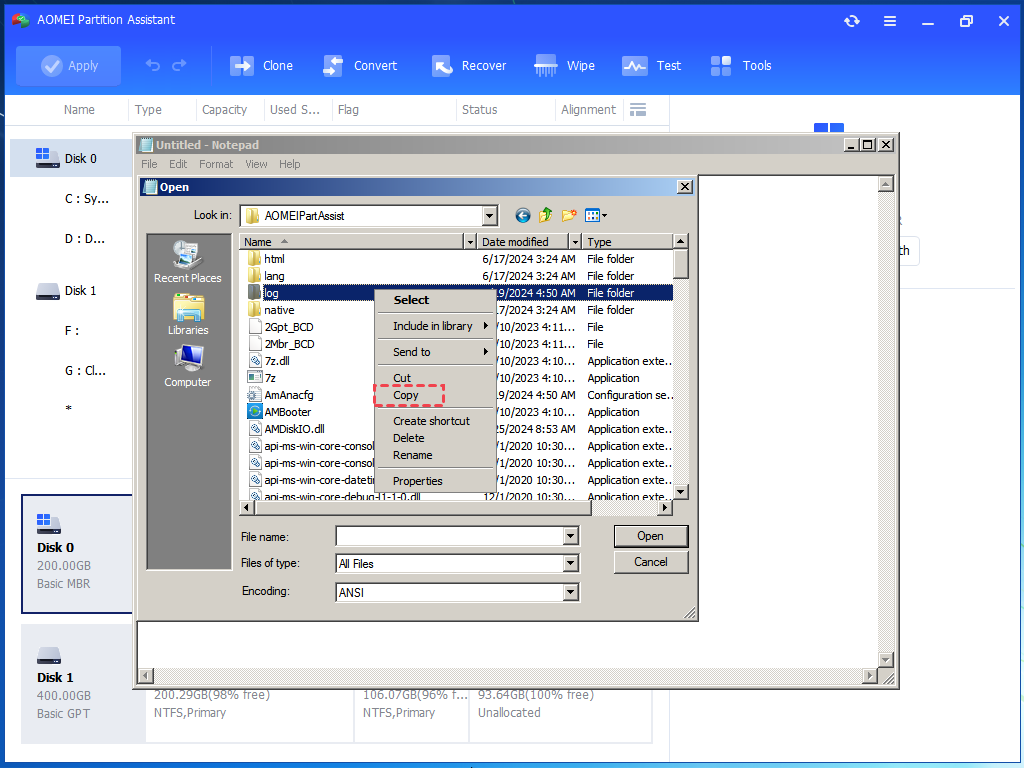Expand the Send to submenu
The width and height of the screenshot is (1024, 768).
coord(436,352)
